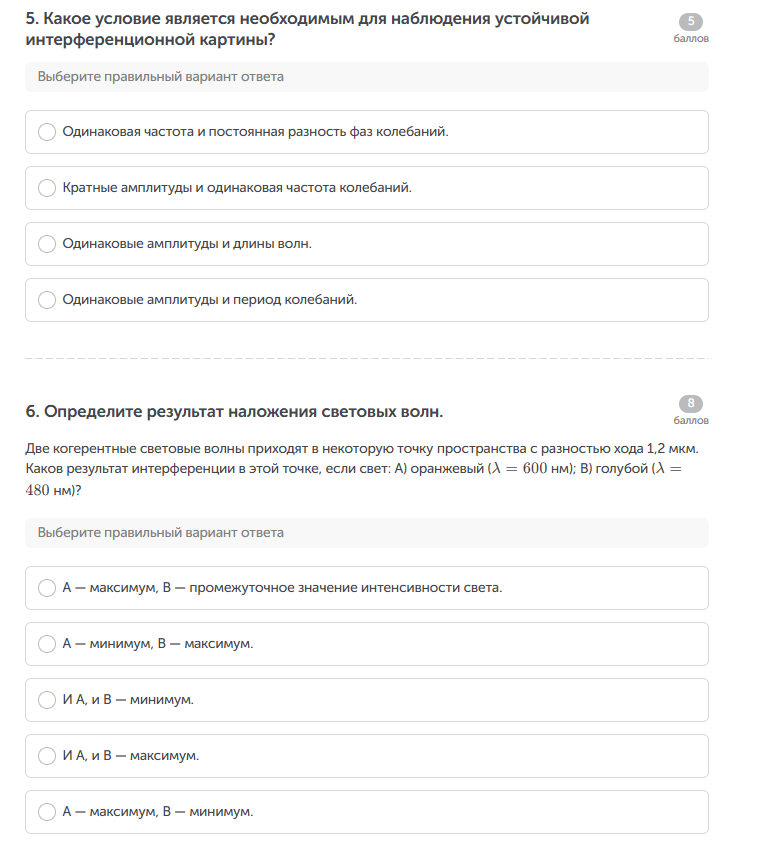
Task: Click 'Выберите правильный вариант ответа' bar in question 6
Action: (366, 533)
